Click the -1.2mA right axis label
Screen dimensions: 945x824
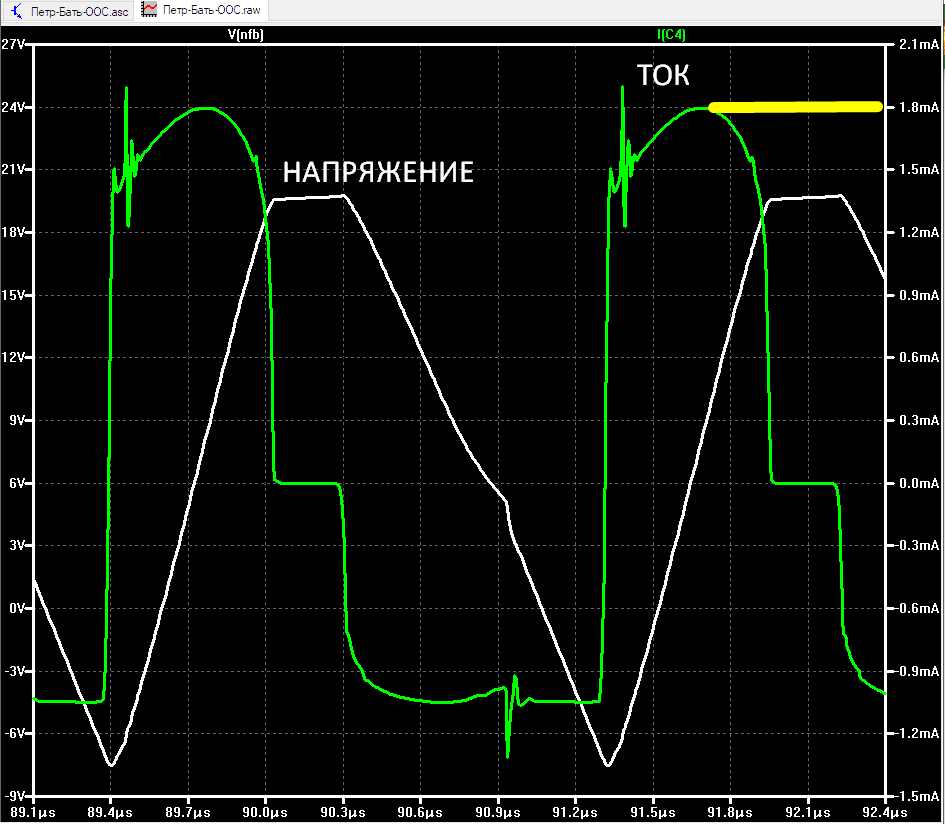click(x=917, y=734)
